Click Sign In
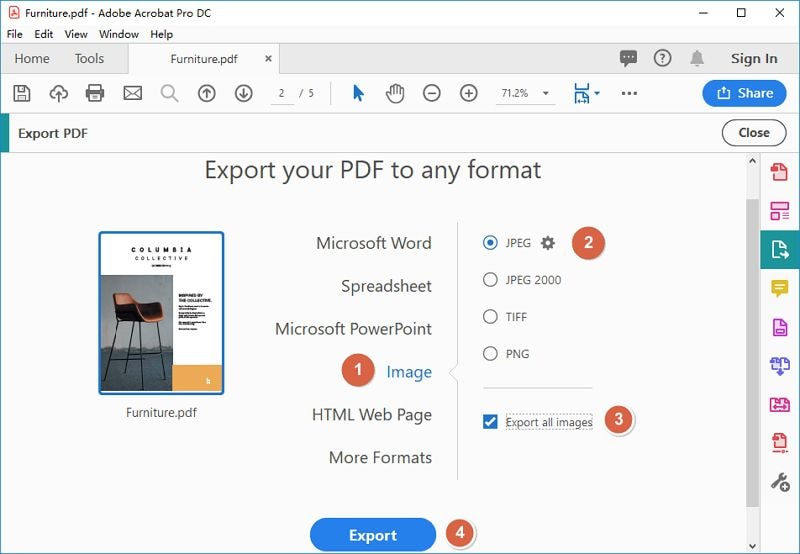Viewport: 800px width, 554px height. point(754,59)
